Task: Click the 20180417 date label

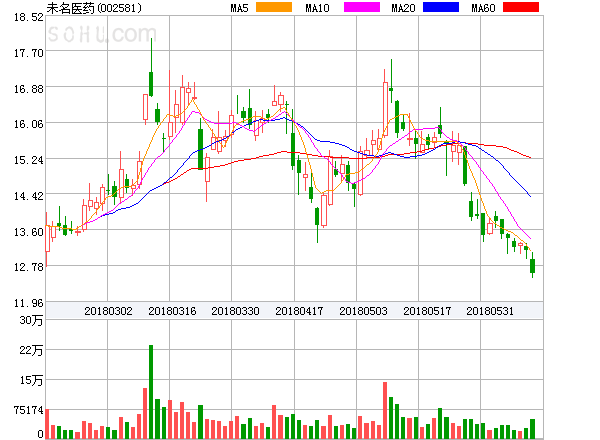Action: click(299, 311)
